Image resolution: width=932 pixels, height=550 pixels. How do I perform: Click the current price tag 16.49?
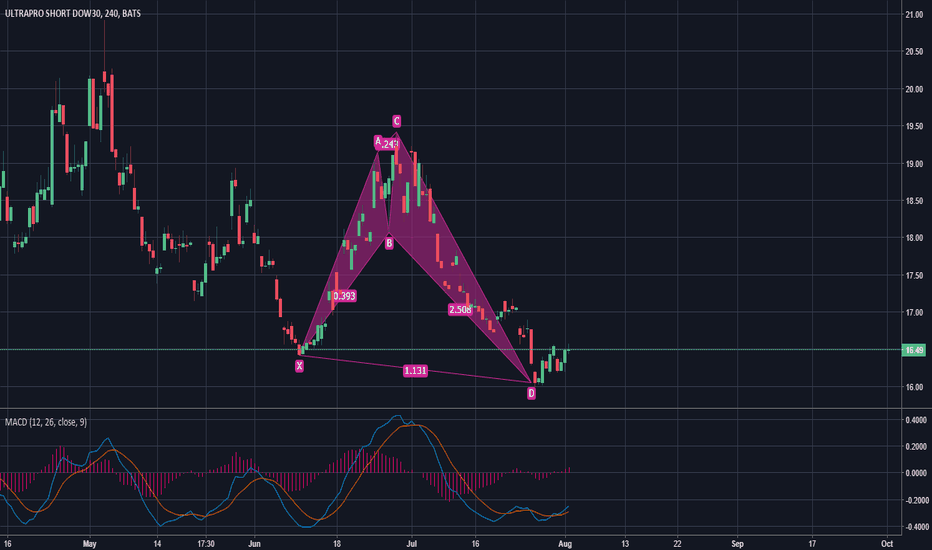pyautogui.click(x=914, y=350)
